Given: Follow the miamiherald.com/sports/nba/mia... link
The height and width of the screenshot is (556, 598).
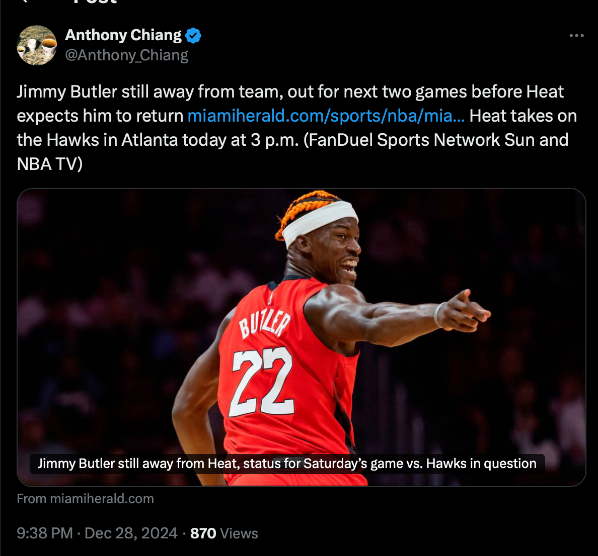Looking at the screenshot, I should (326, 116).
